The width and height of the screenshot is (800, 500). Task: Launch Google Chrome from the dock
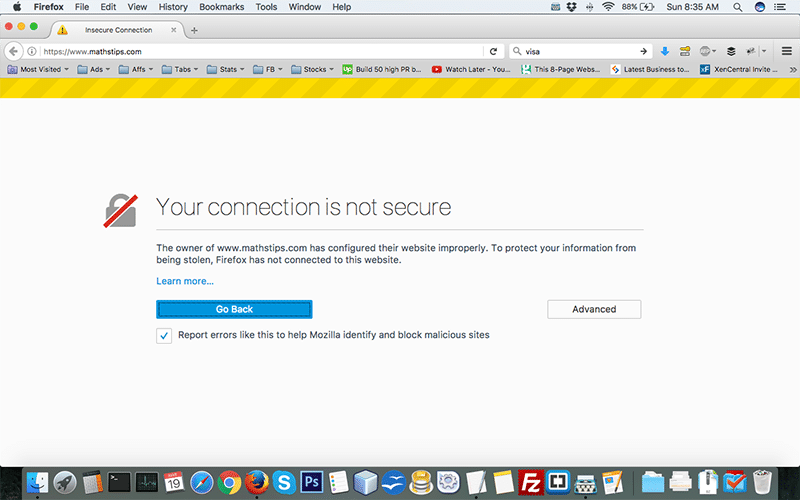tap(230, 482)
